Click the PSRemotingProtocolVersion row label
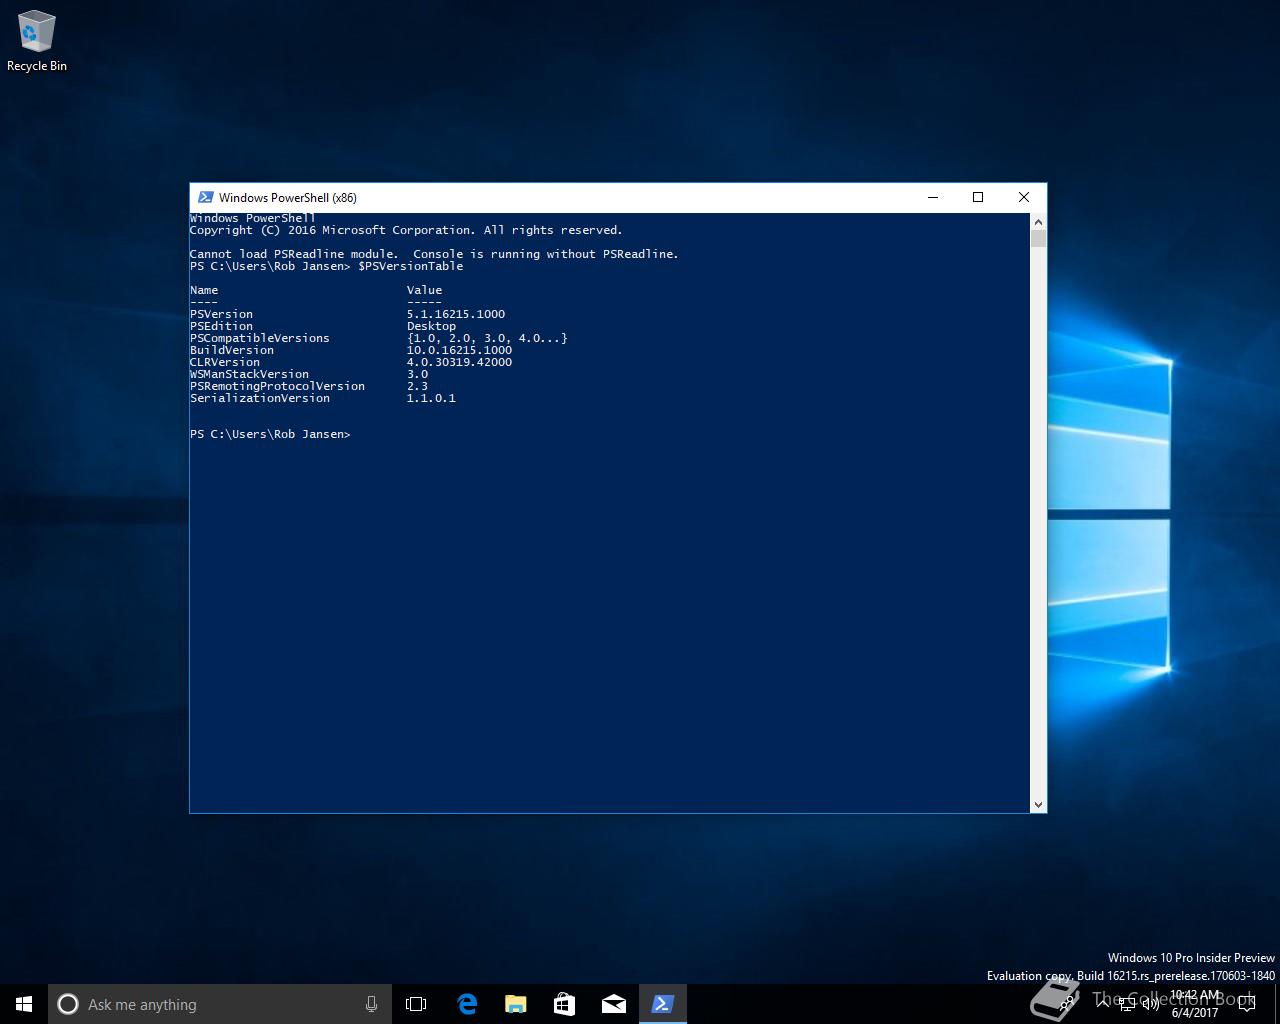 coord(277,386)
